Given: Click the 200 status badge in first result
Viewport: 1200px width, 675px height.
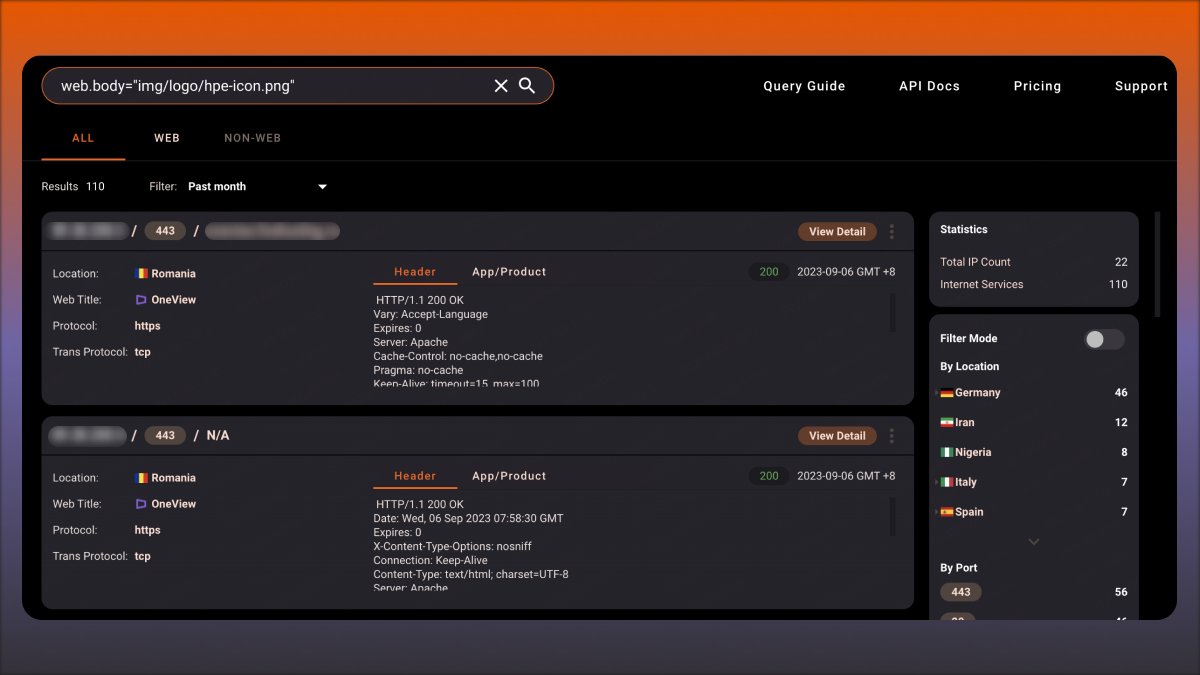Looking at the screenshot, I should [x=768, y=272].
